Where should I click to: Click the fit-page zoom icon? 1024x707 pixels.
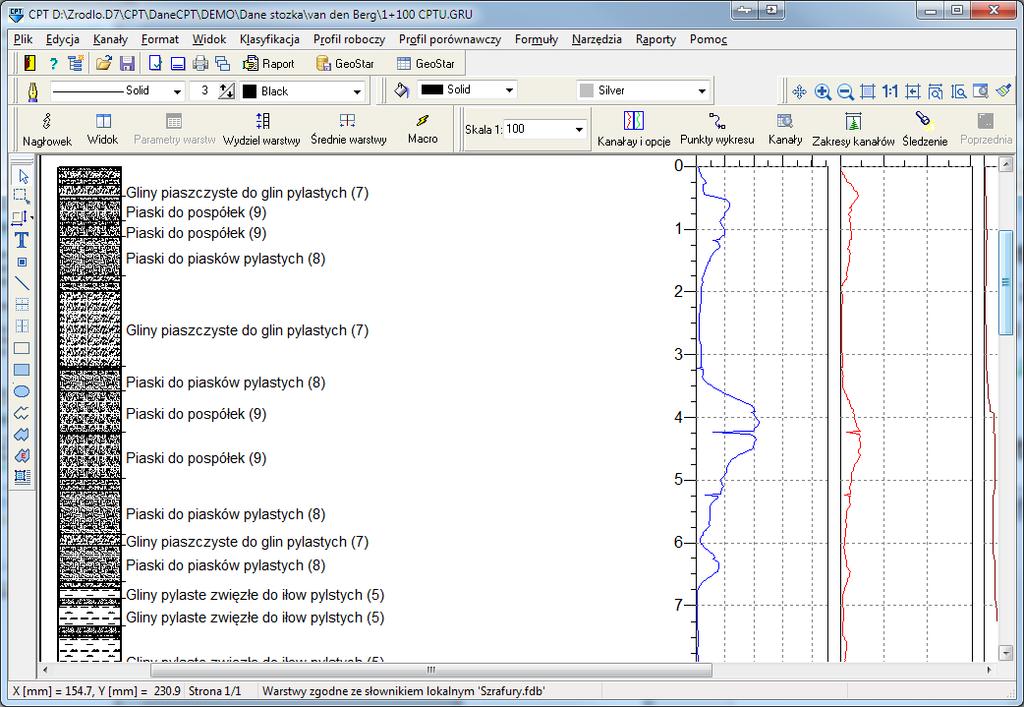[867, 91]
